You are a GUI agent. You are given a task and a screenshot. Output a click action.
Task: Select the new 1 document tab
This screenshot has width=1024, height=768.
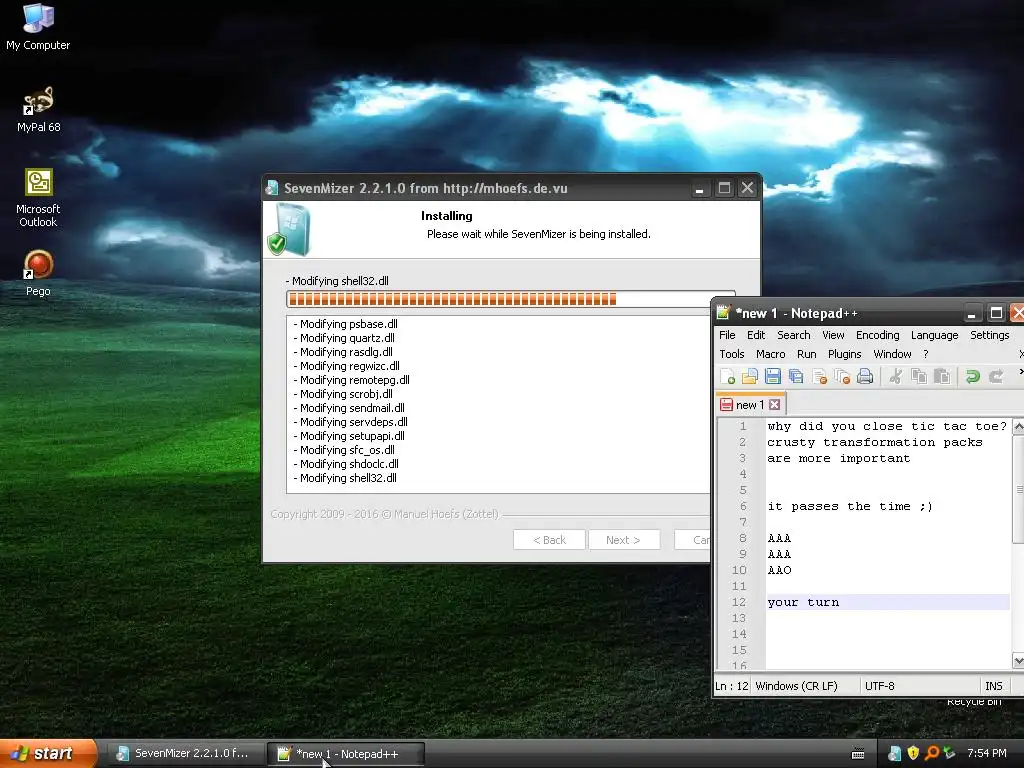pyautogui.click(x=750, y=405)
